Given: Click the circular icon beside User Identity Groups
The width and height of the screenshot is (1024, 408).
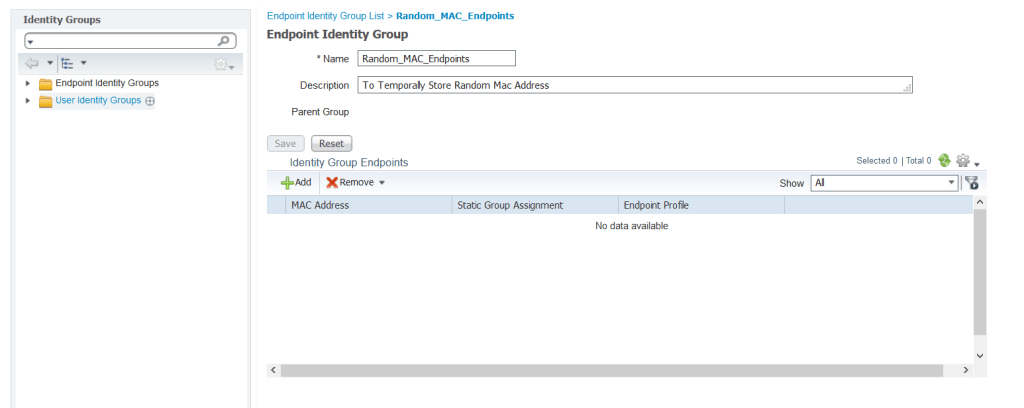Looking at the screenshot, I should coord(150,101).
